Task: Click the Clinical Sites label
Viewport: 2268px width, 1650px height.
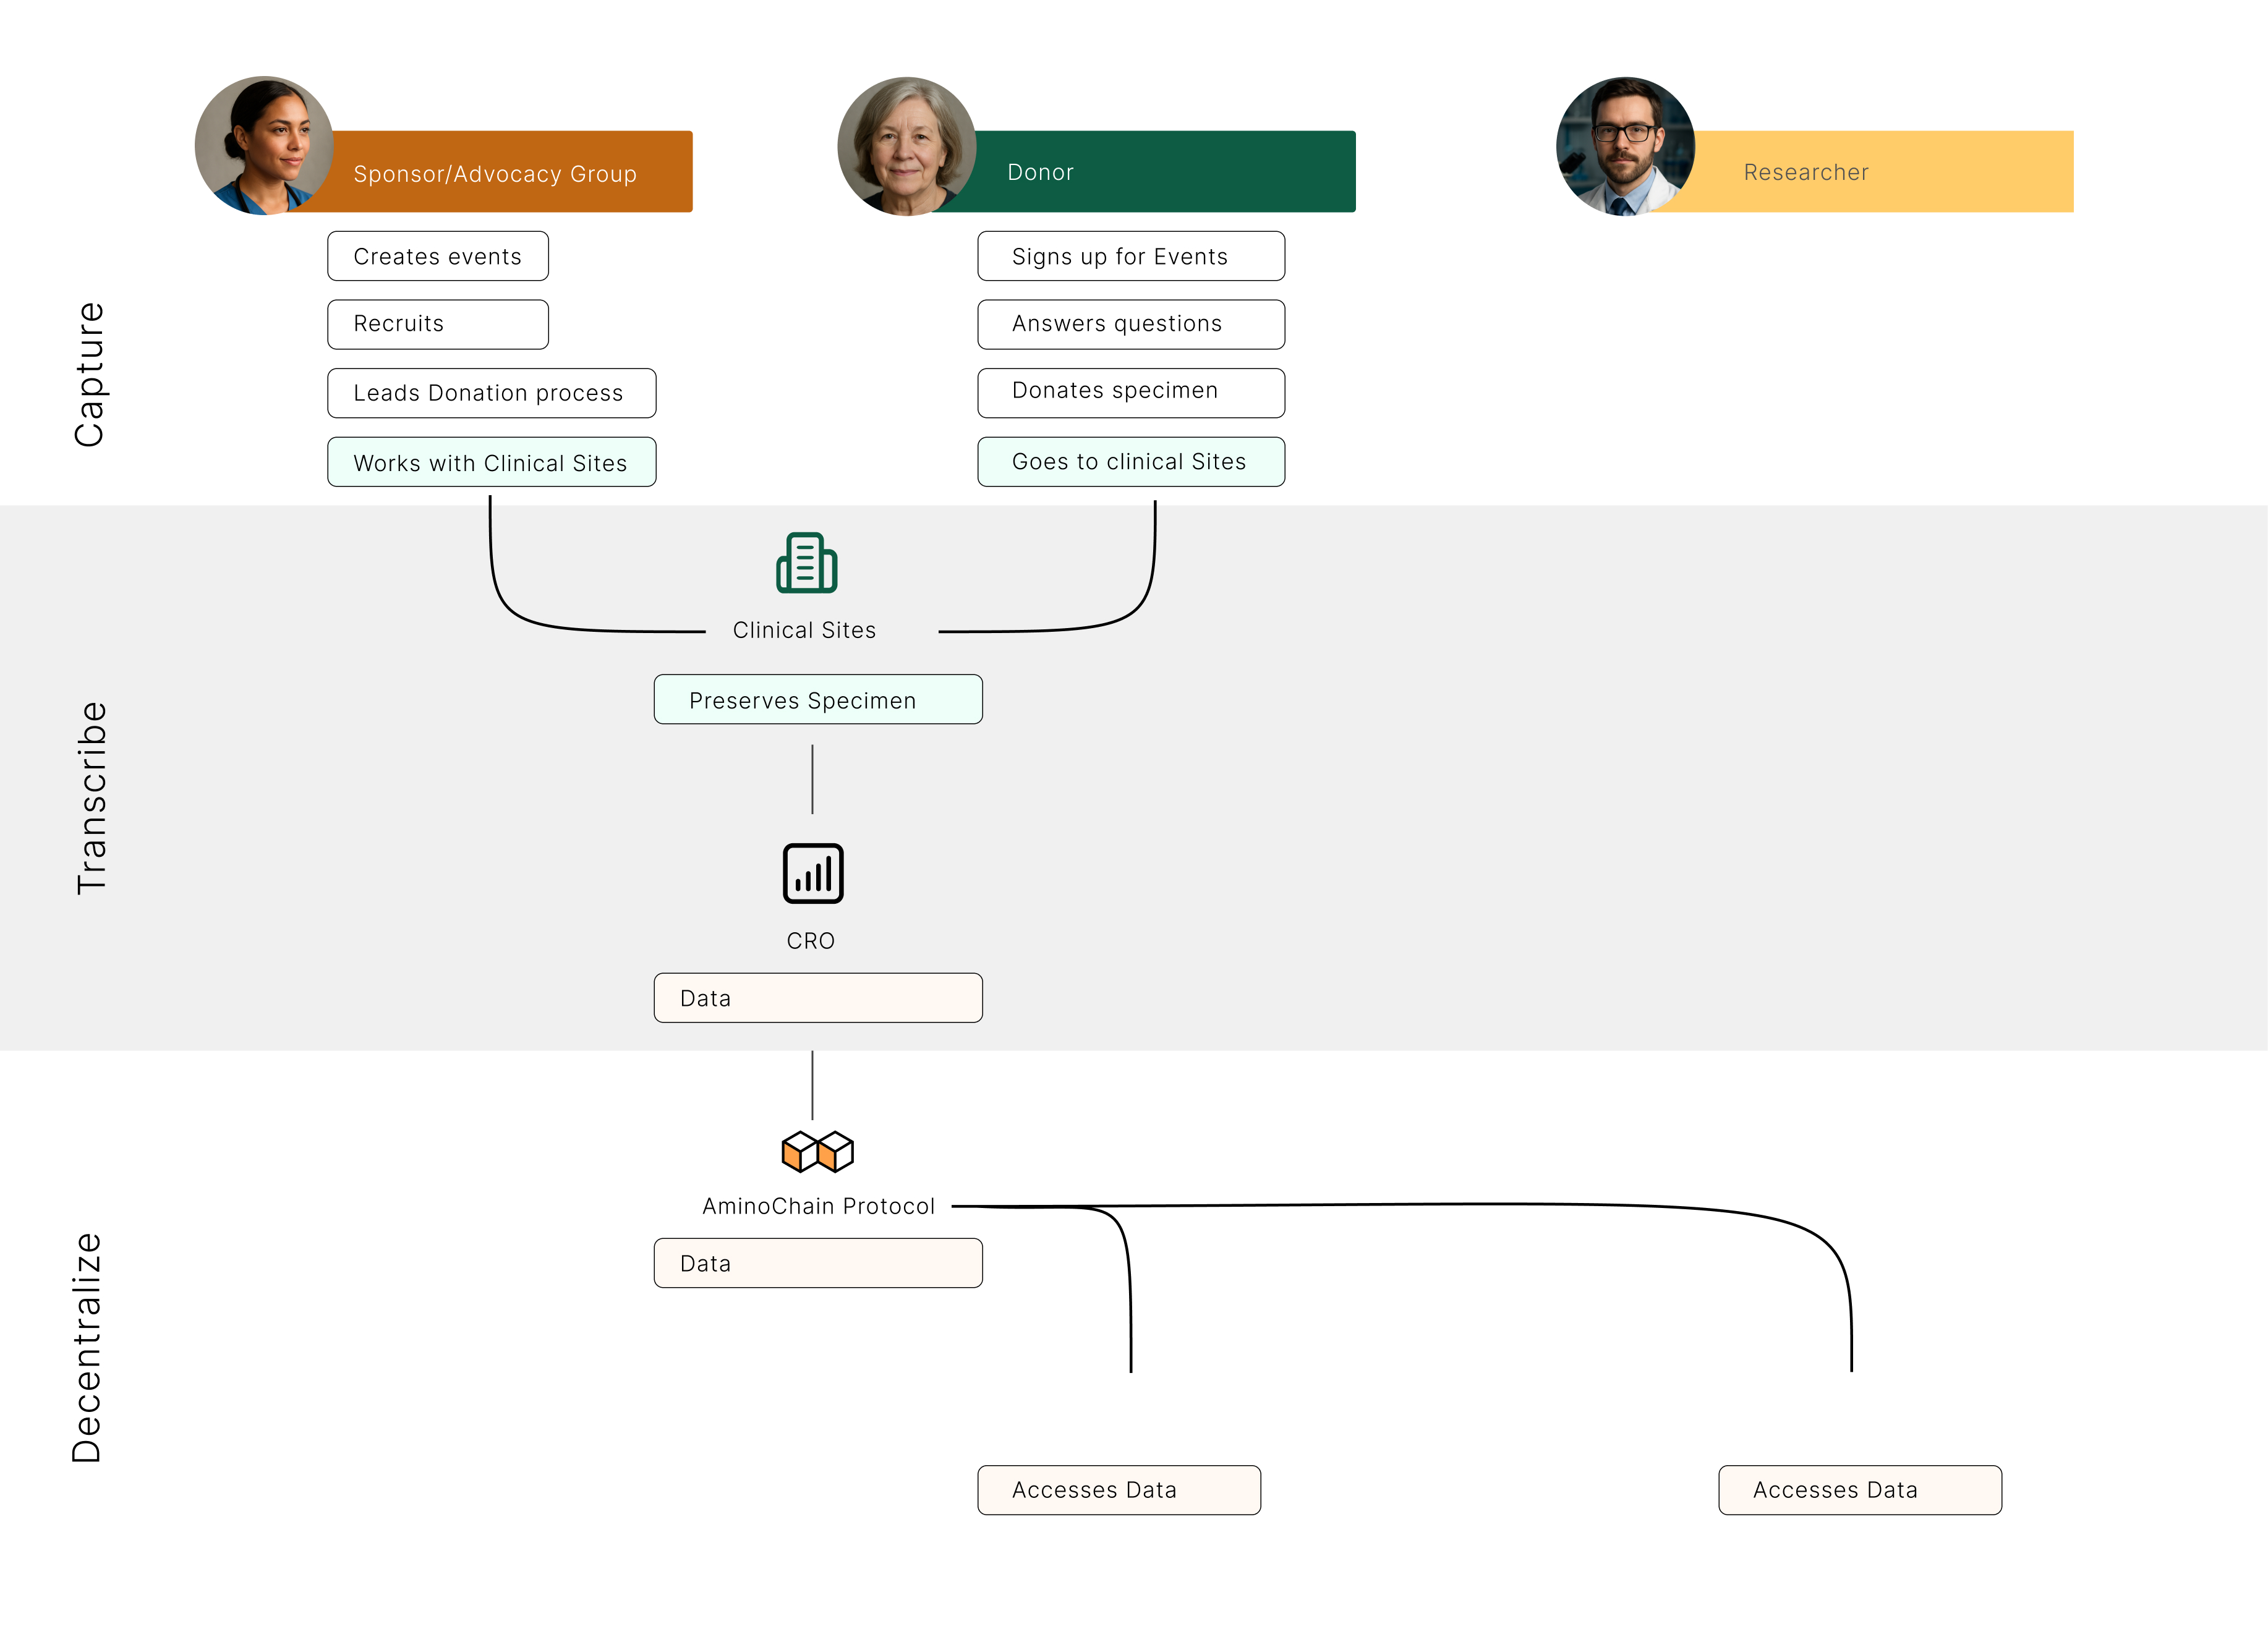Action: point(804,630)
